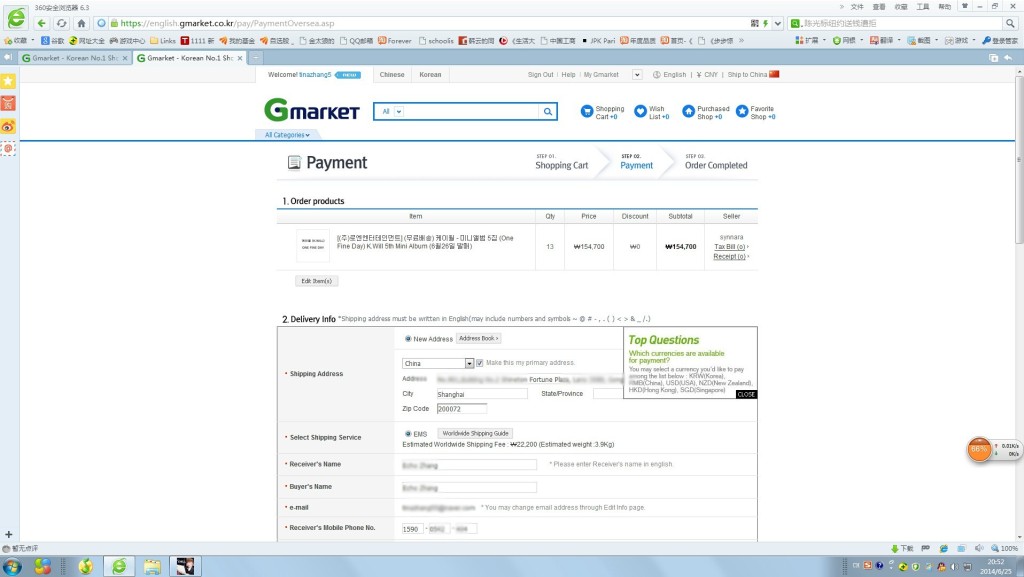Image resolution: width=1024 pixels, height=577 pixels.
Task: Open the China country dropdown
Action: click(x=438, y=364)
